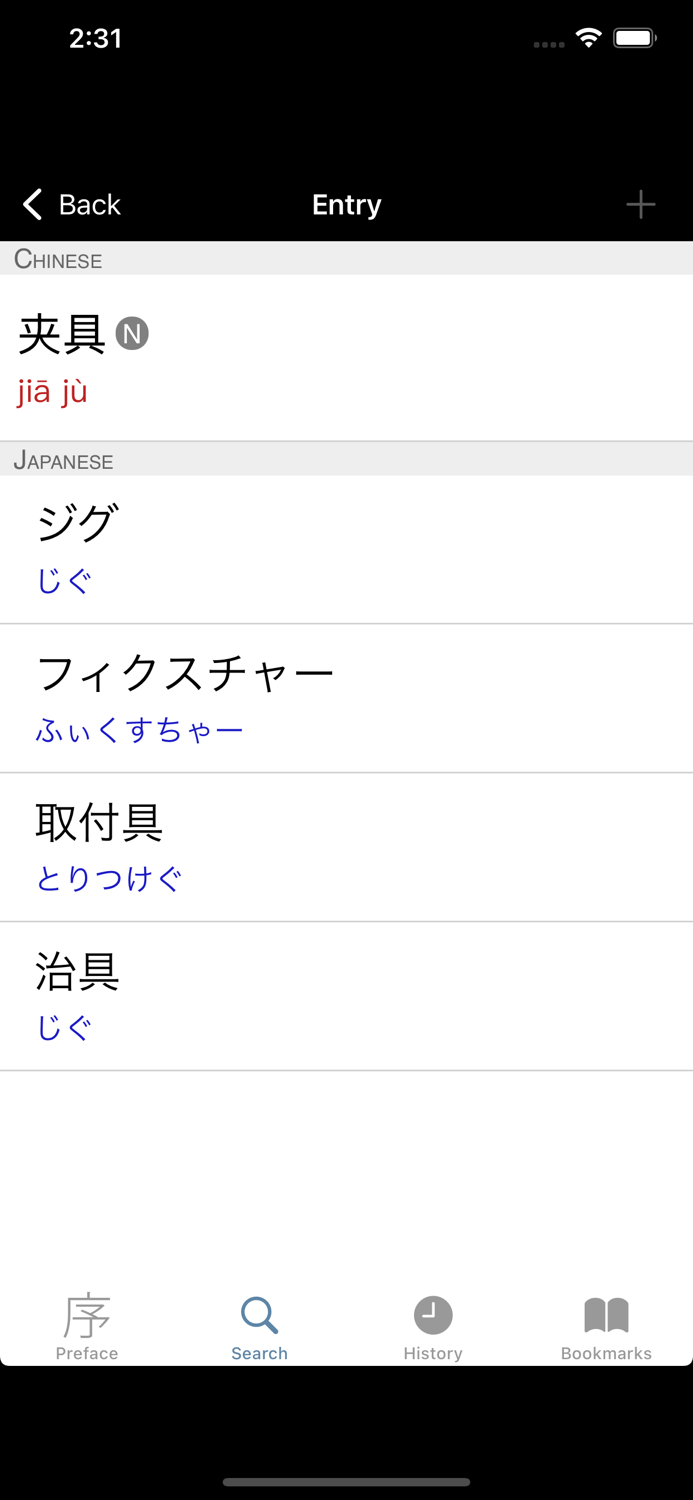Screen dimensions: 693x1500
Task: Select the magnifying glass search icon
Action: 258,1313
